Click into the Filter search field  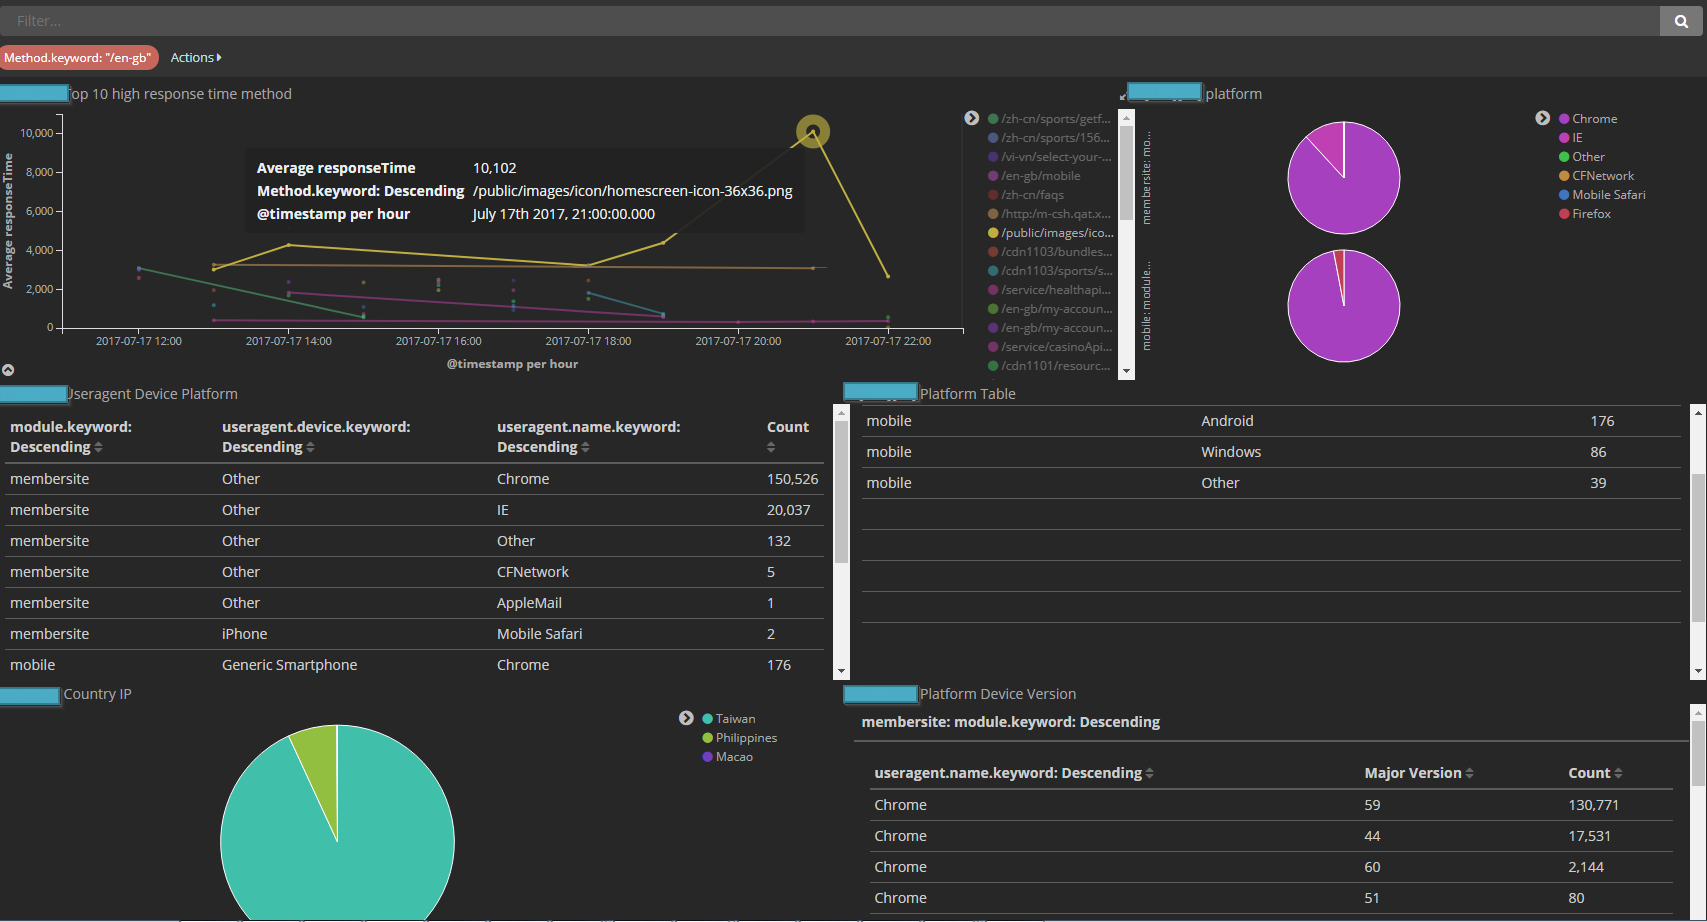[830, 21]
